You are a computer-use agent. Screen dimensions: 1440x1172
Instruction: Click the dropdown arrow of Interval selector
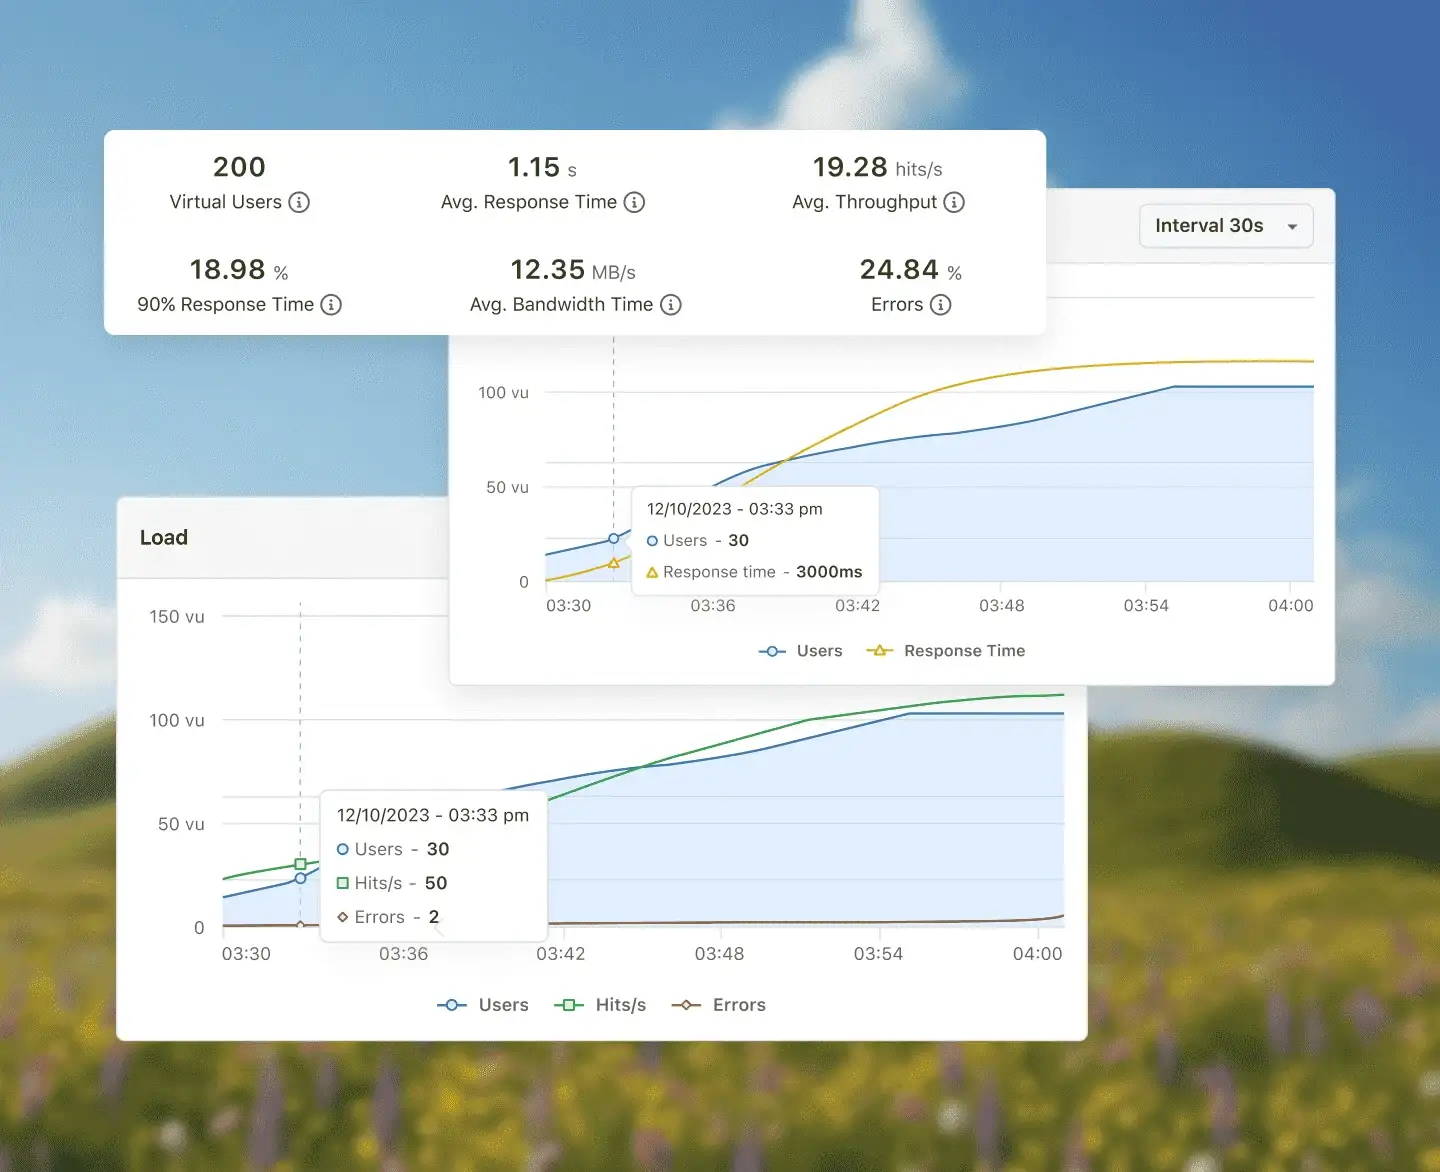point(1292,227)
